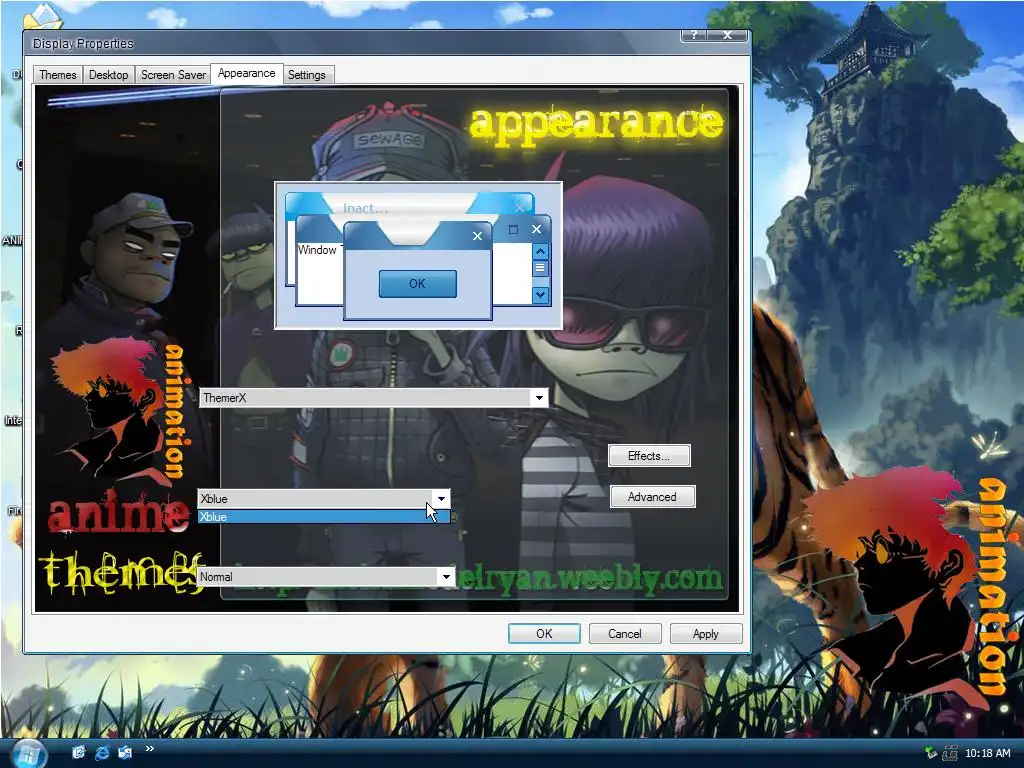Click preview scrollbar down arrow
The image size is (1024, 768).
[x=540, y=295]
